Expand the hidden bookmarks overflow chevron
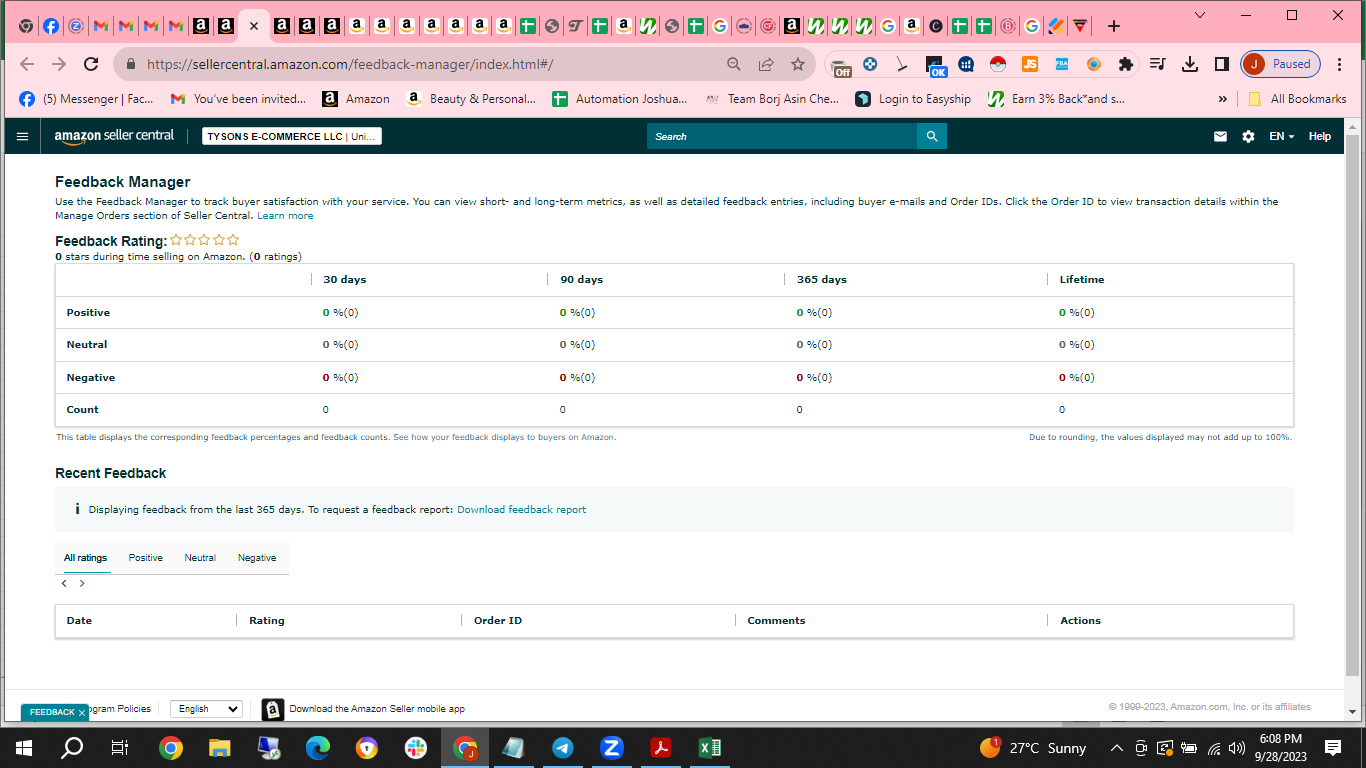Viewport: 1366px width, 768px height. (1222, 99)
